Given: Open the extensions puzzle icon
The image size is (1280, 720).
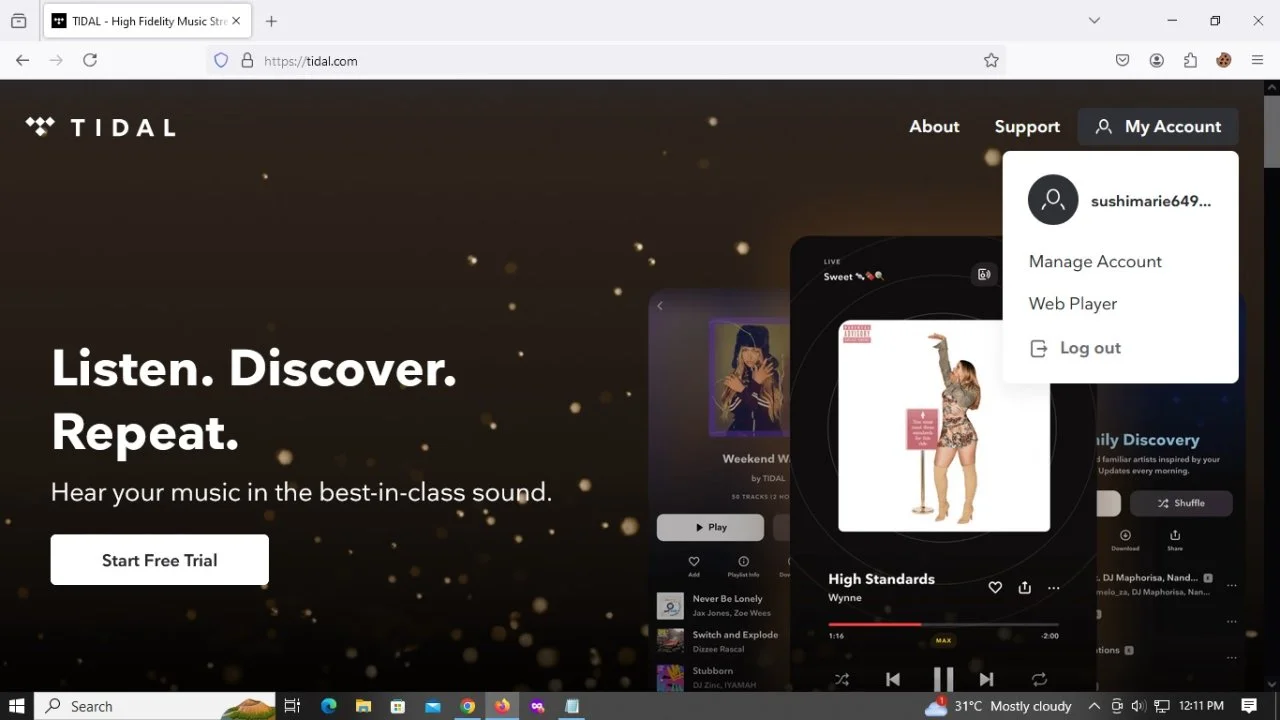Looking at the screenshot, I should tap(1190, 60).
